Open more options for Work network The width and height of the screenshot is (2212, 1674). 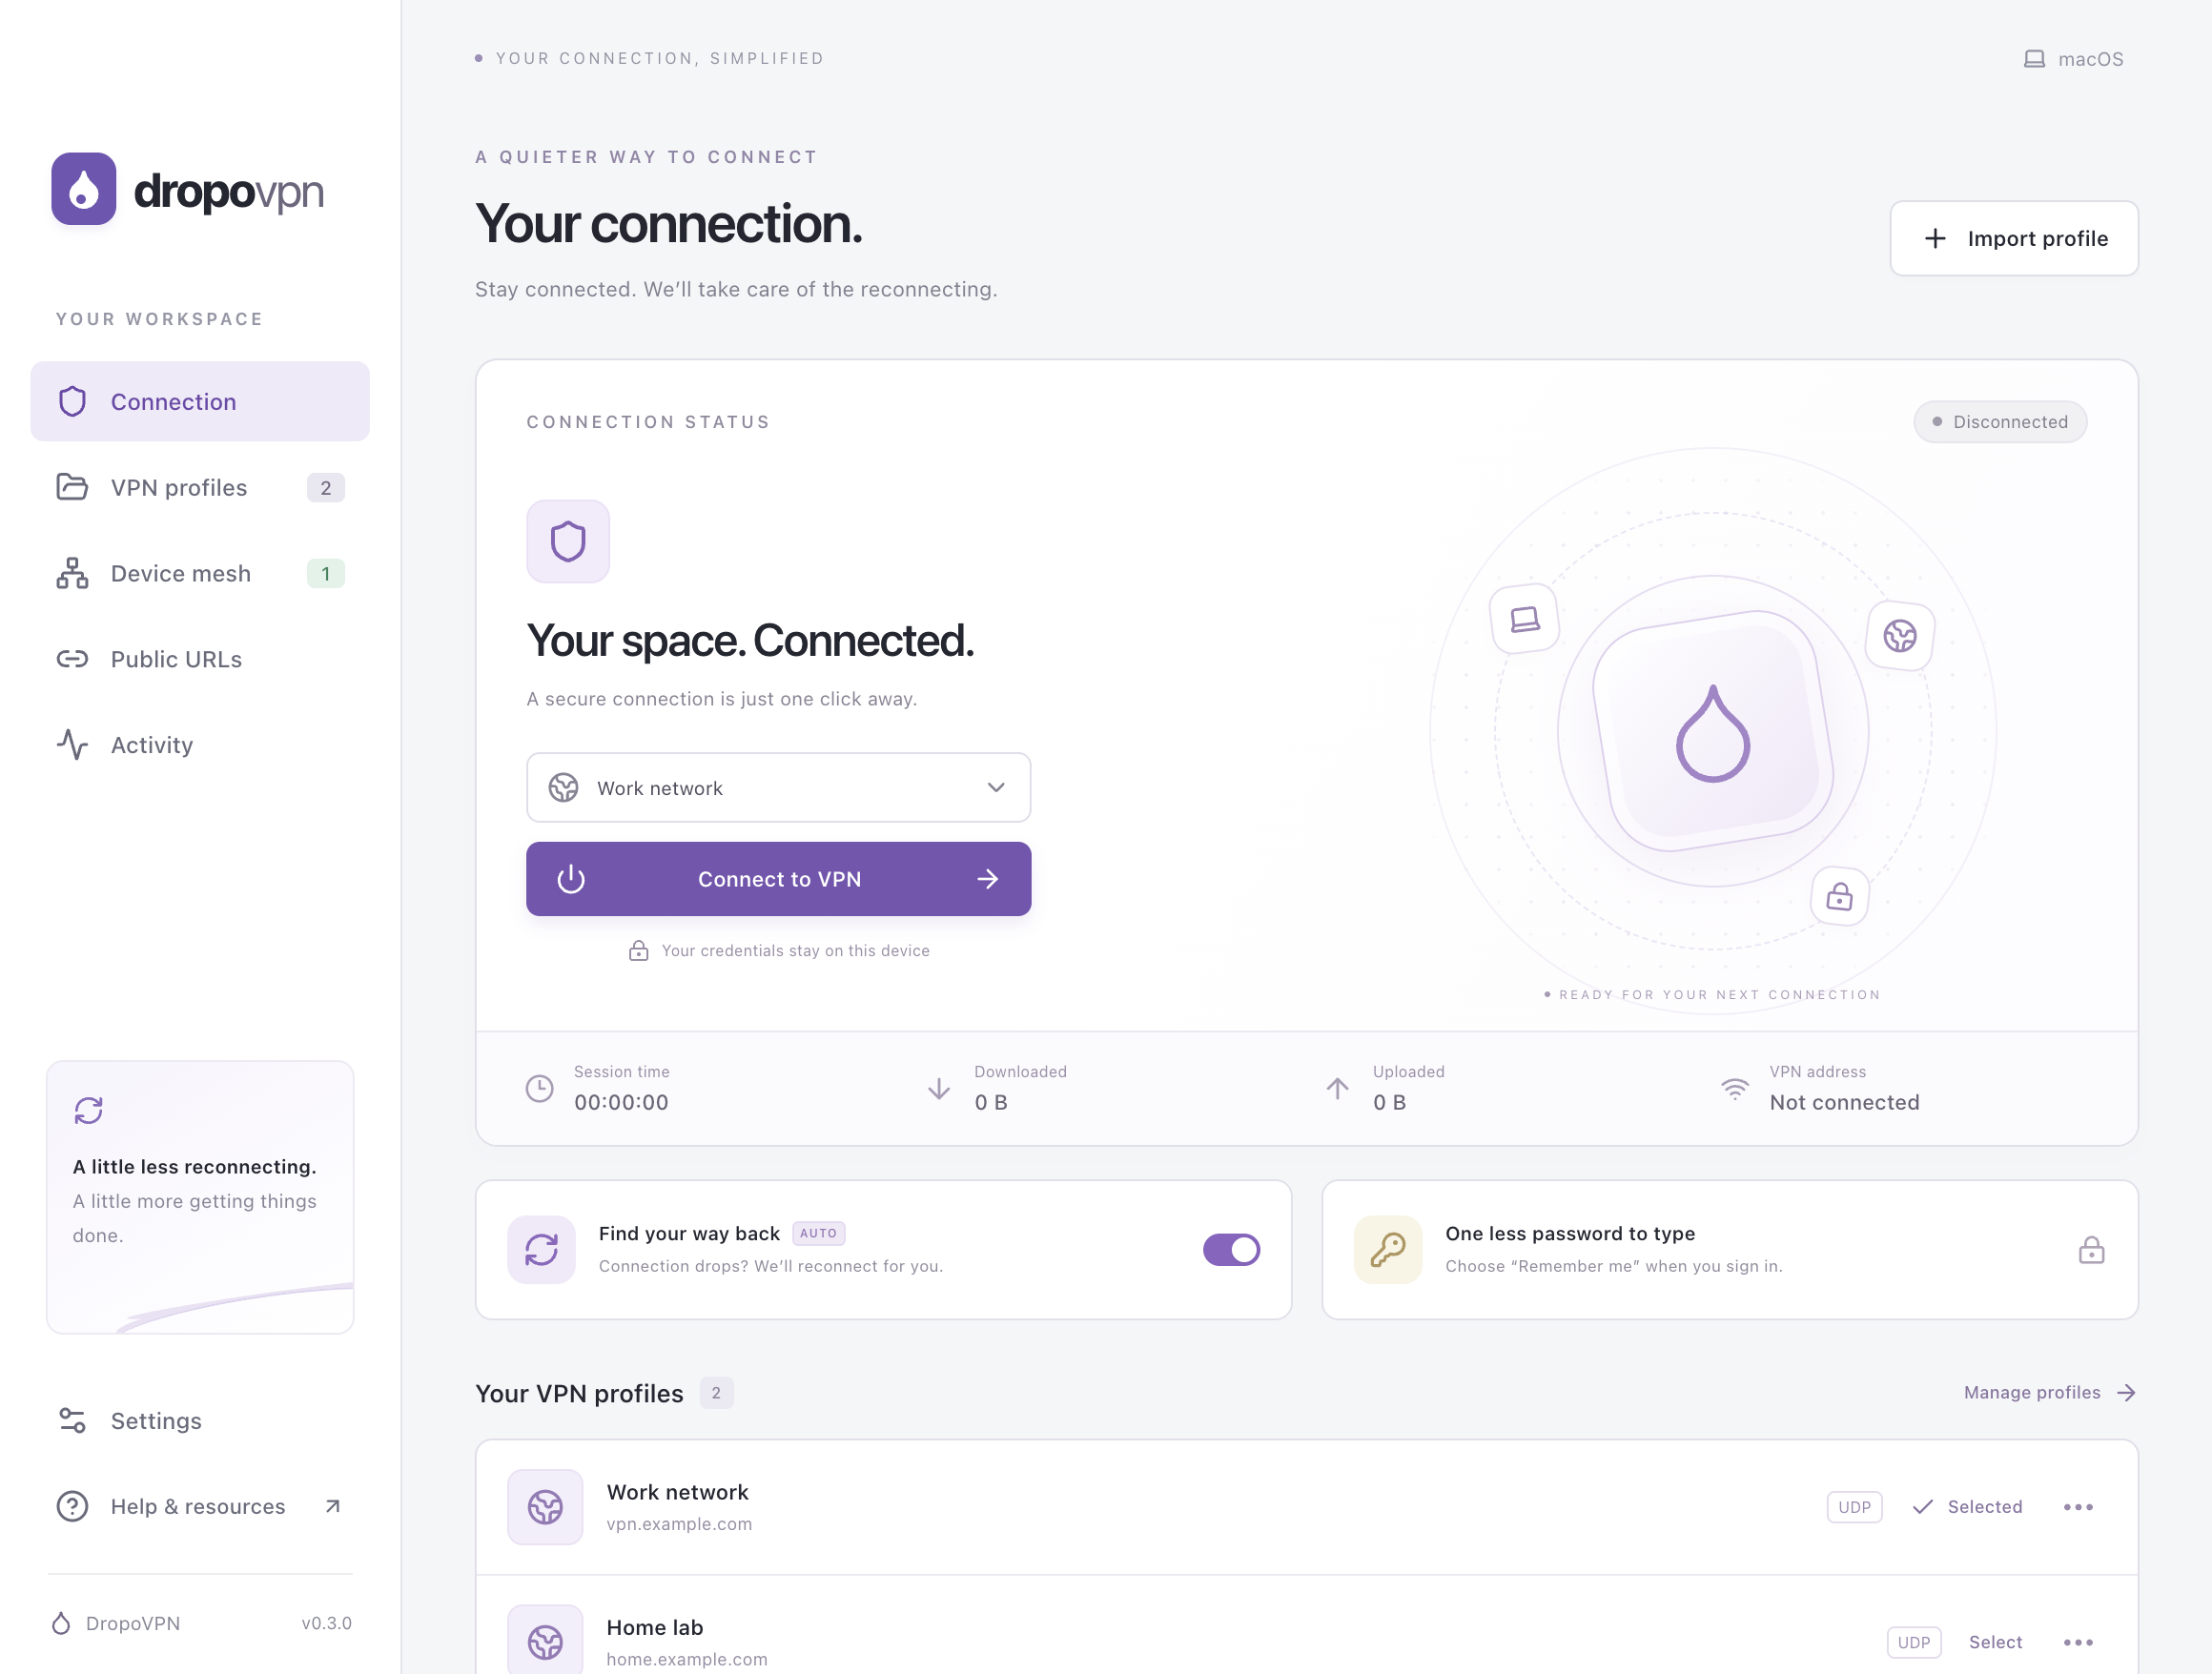[x=2078, y=1507]
